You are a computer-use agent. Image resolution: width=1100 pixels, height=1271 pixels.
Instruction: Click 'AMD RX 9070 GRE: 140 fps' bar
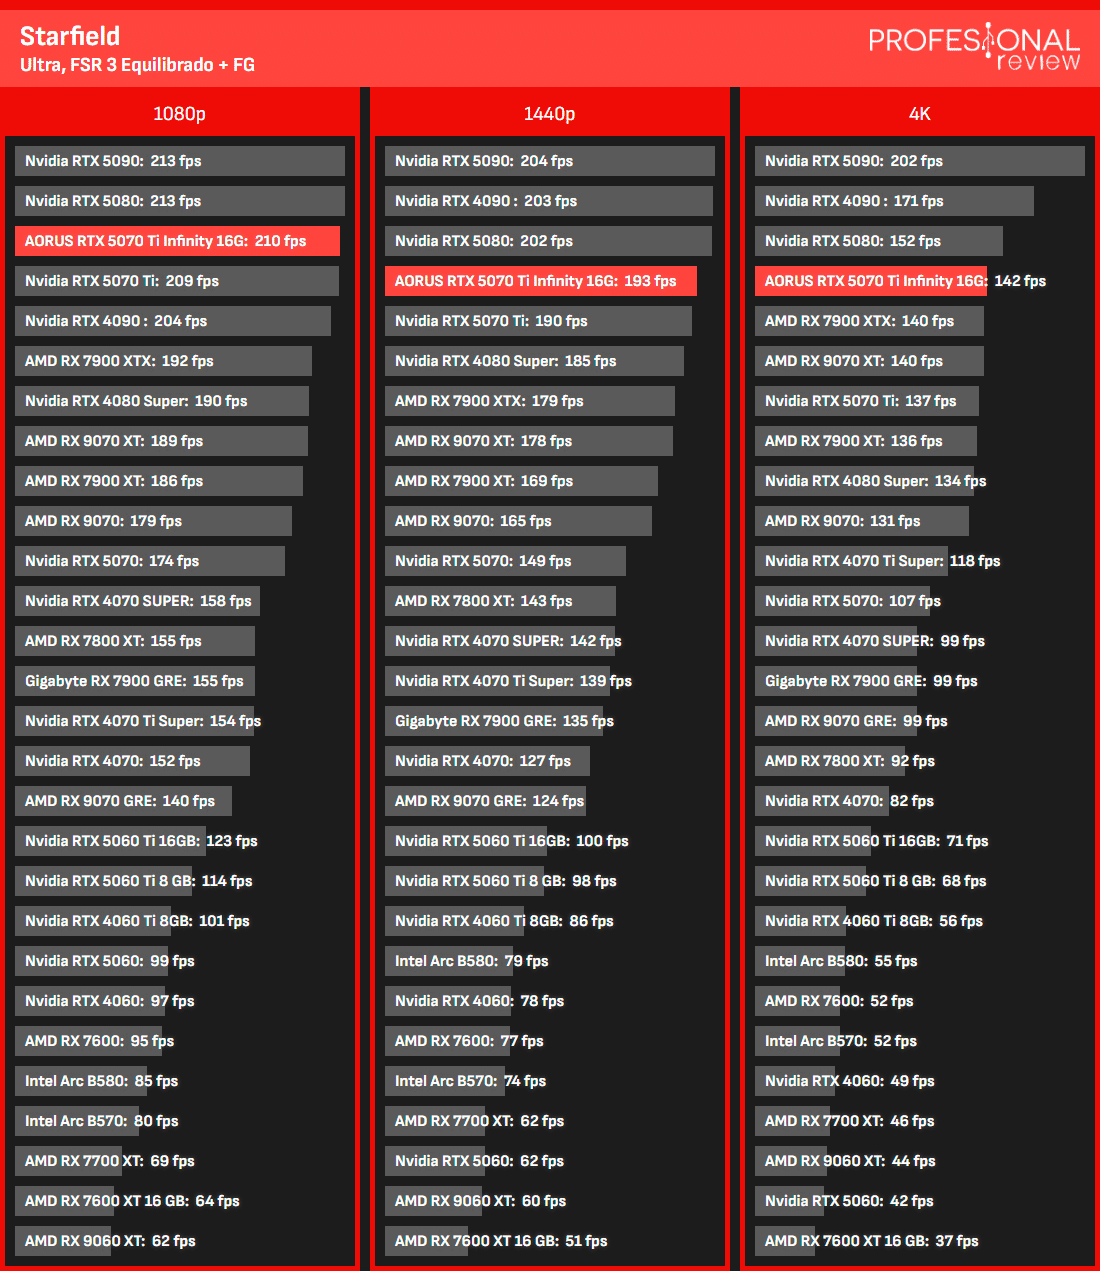point(123,801)
